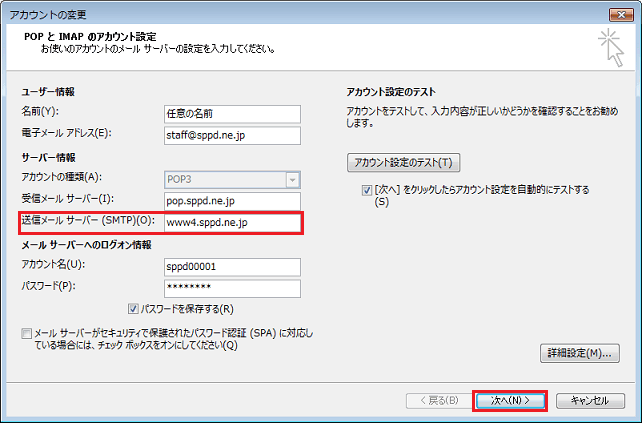
Task: Enable the SPA secure password authentication checkbox
Action: [25, 334]
